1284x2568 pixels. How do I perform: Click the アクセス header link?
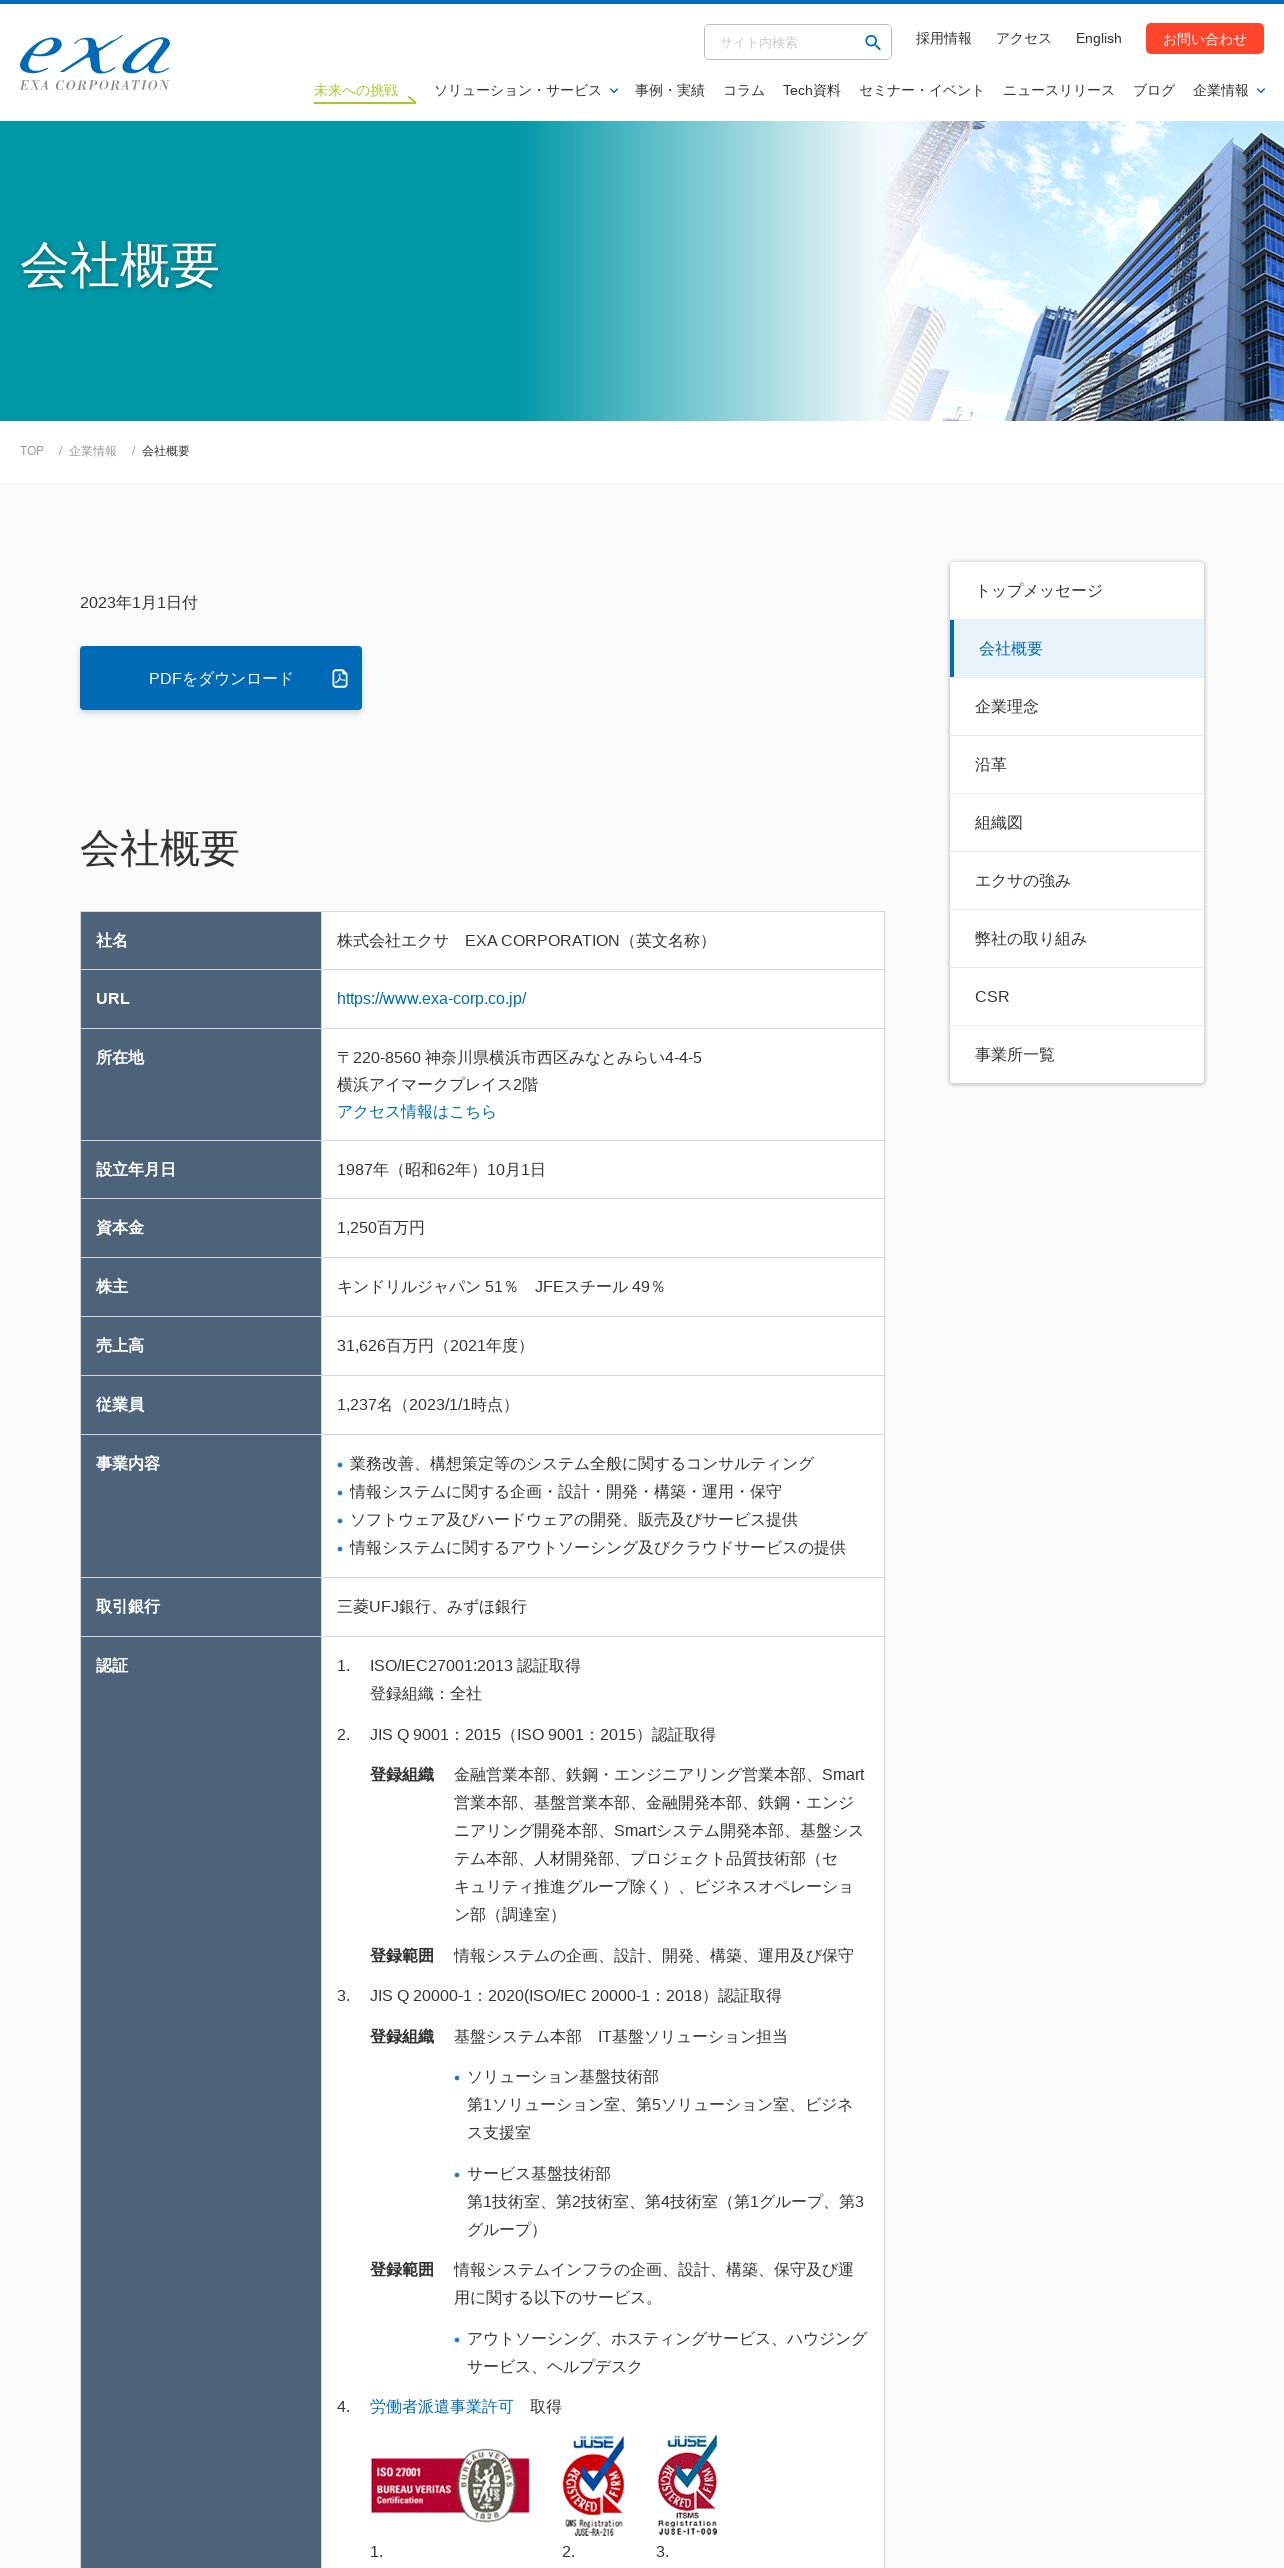point(1024,38)
